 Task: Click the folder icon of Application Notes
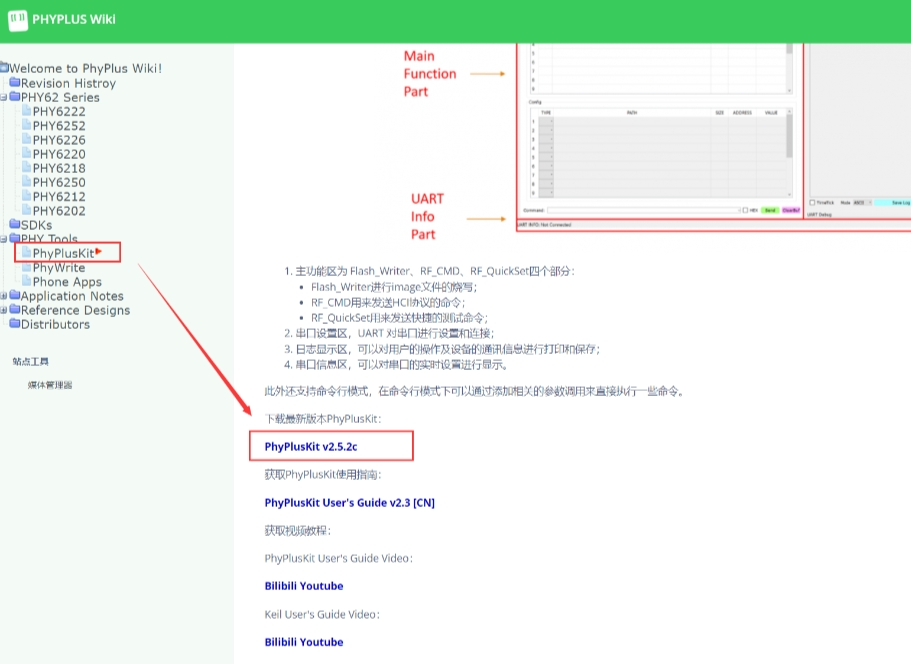15,295
